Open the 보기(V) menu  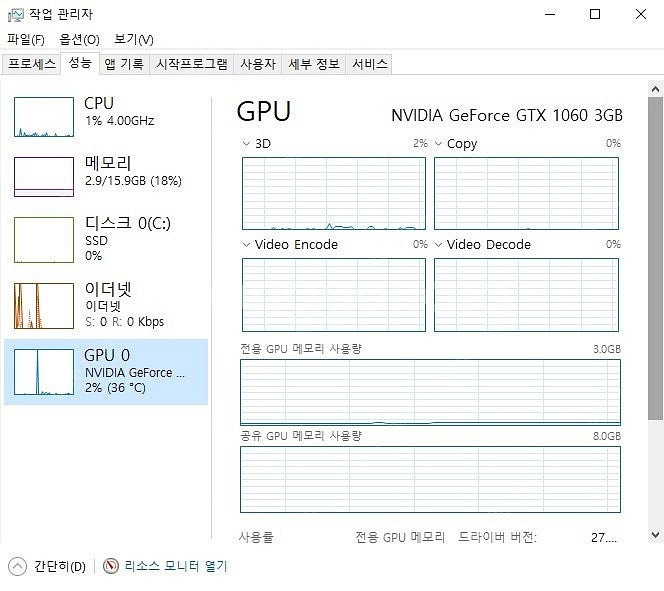coord(134,39)
